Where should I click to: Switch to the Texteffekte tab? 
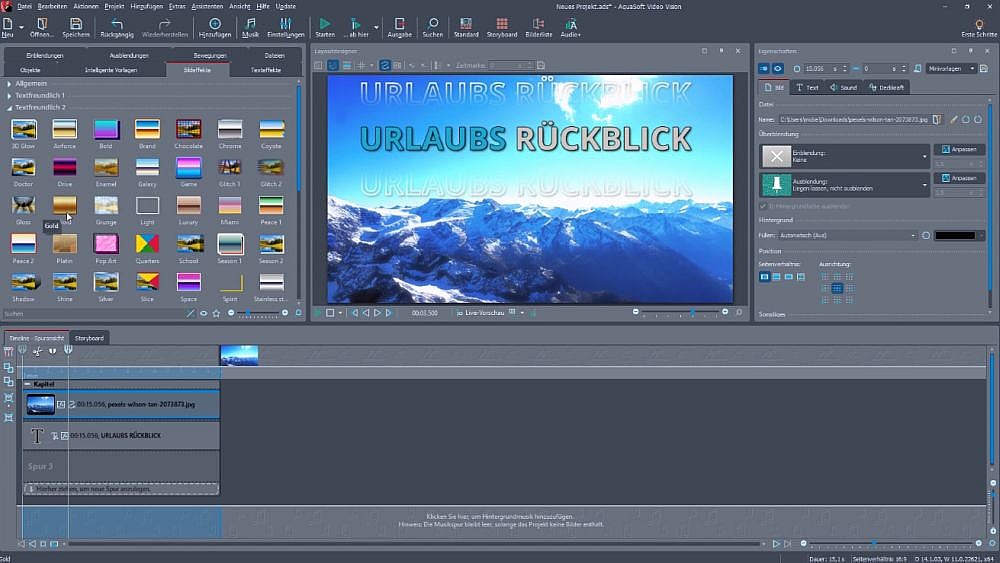coord(266,70)
